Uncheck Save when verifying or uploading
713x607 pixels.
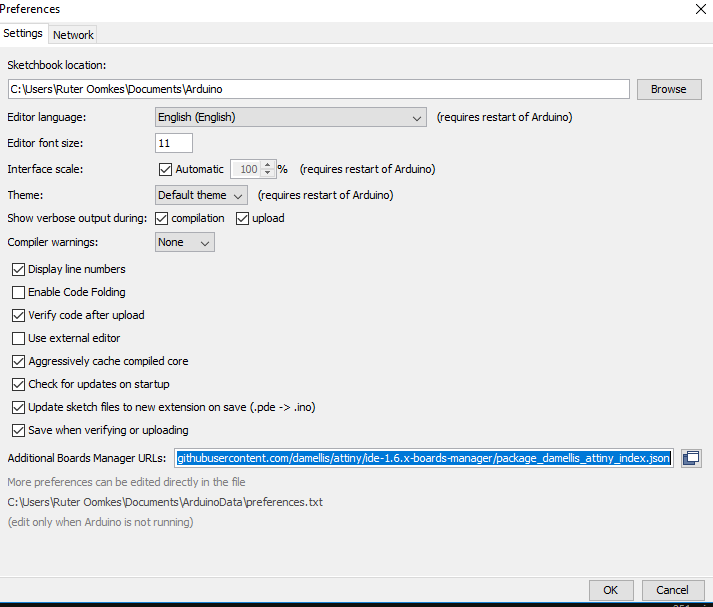(x=19, y=430)
